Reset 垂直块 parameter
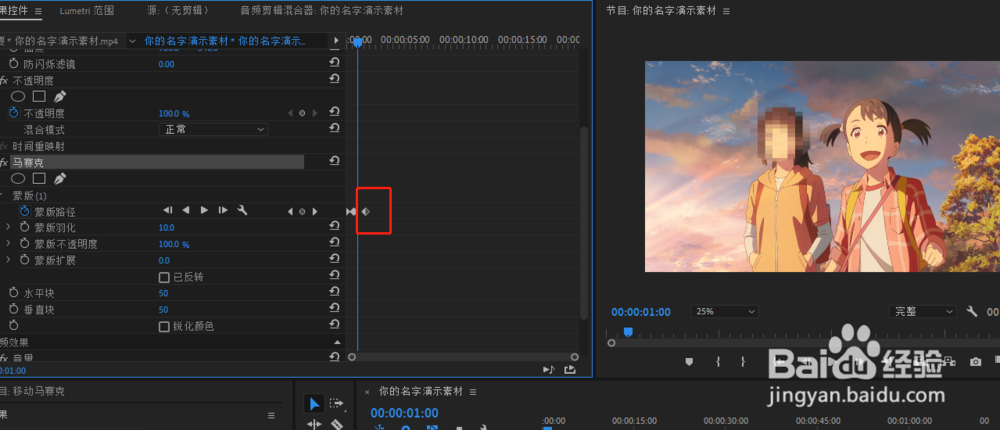1000x430 pixels. [334, 309]
